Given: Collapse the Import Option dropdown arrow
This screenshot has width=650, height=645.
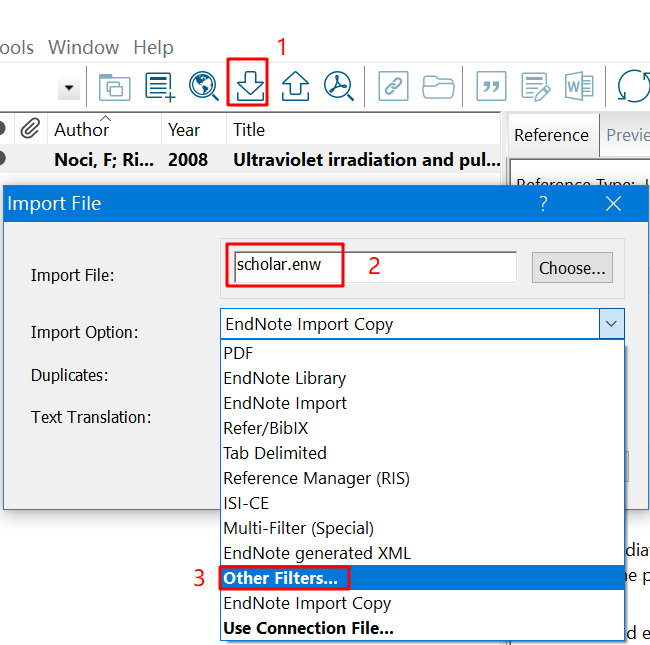Looking at the screenshot, I should (611, 324).
